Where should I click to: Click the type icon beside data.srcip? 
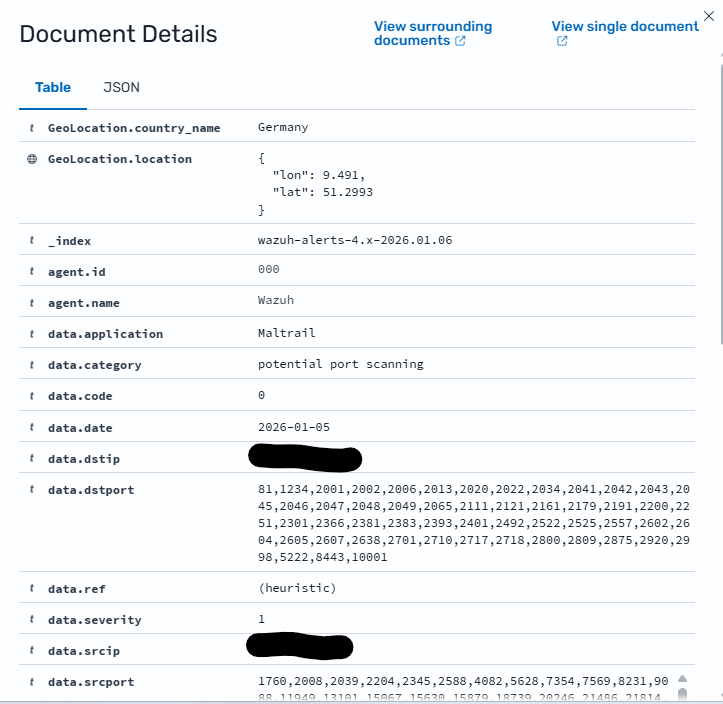pyautogui.click(x=32, y=651)
